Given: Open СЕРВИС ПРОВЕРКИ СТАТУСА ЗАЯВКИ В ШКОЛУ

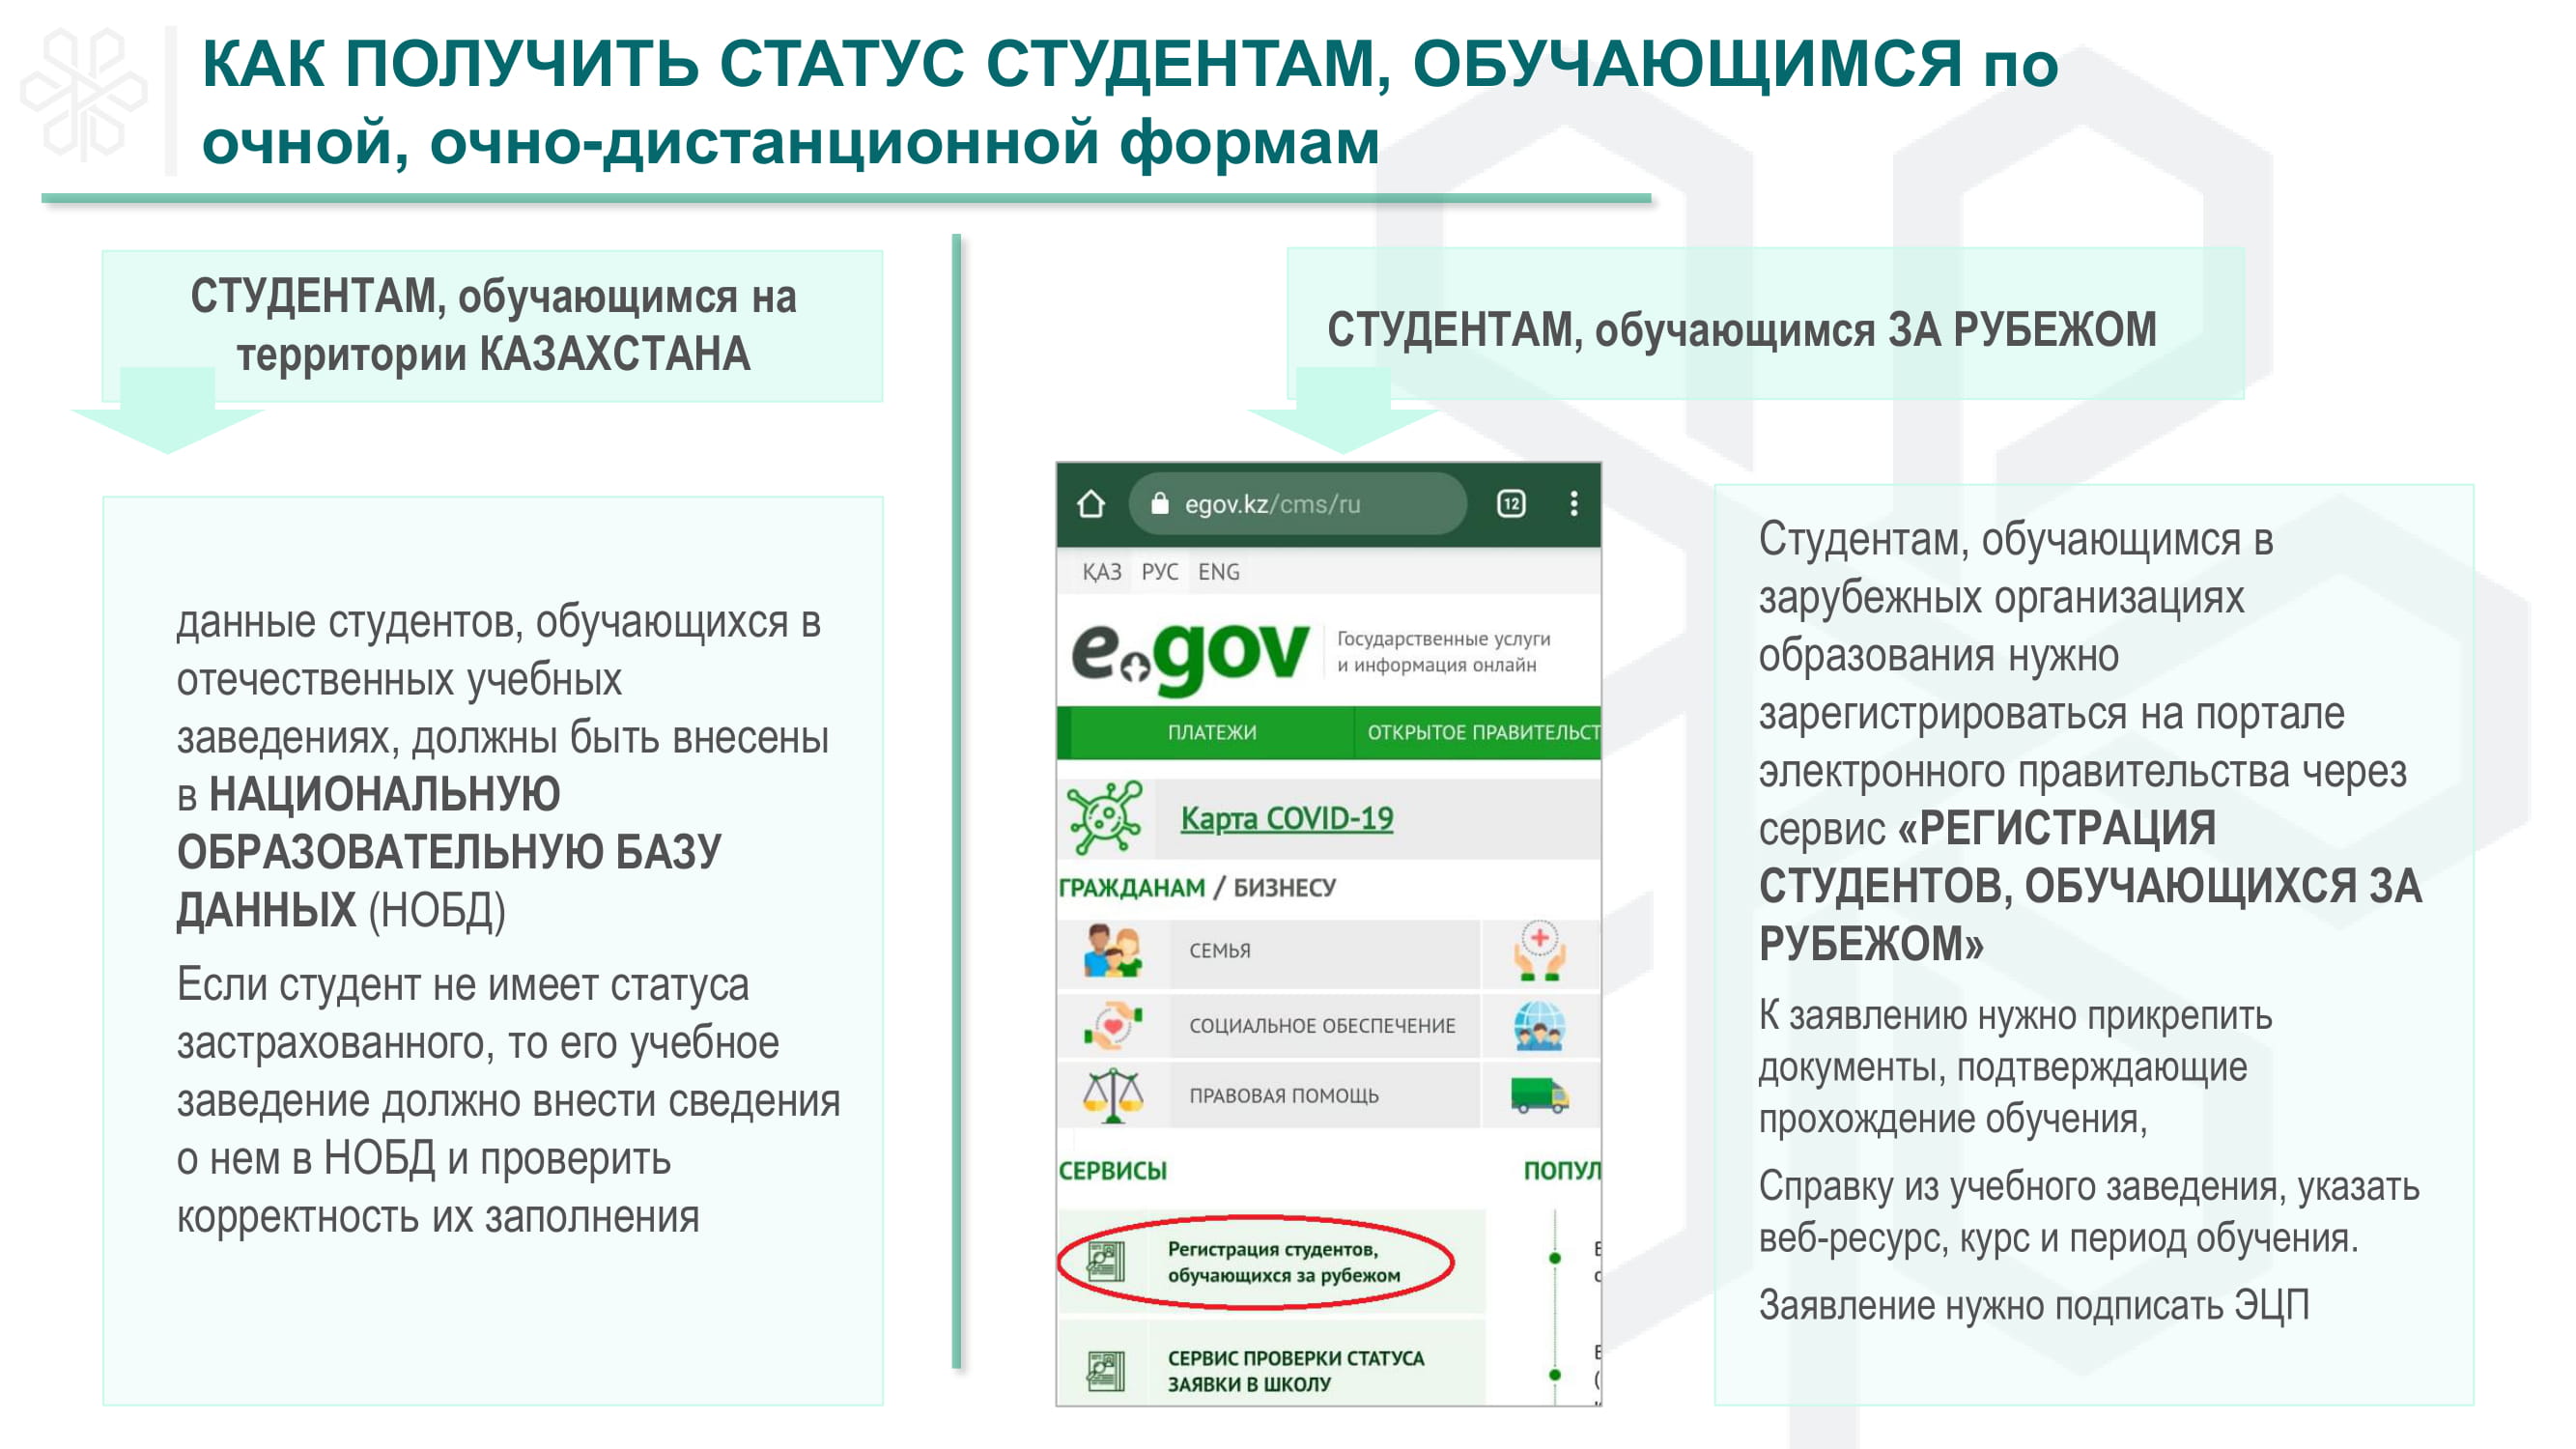Looking at the screenshot, I should [x=1294, y=1370].
